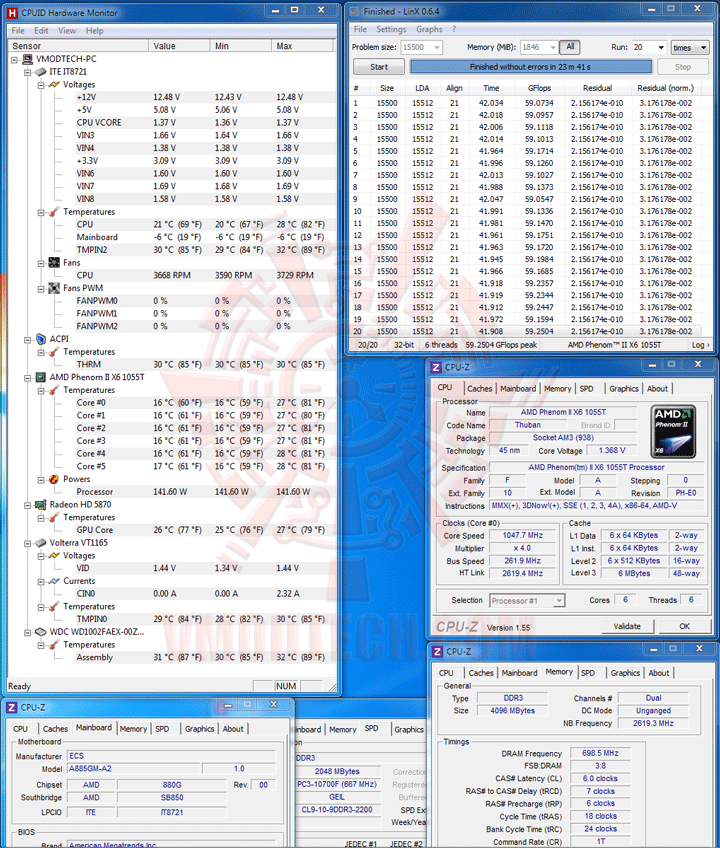The image size is (720, 848).
Task: Click the Temperatures thermometer icon under ITE IT8721
Action: point(54,211)
